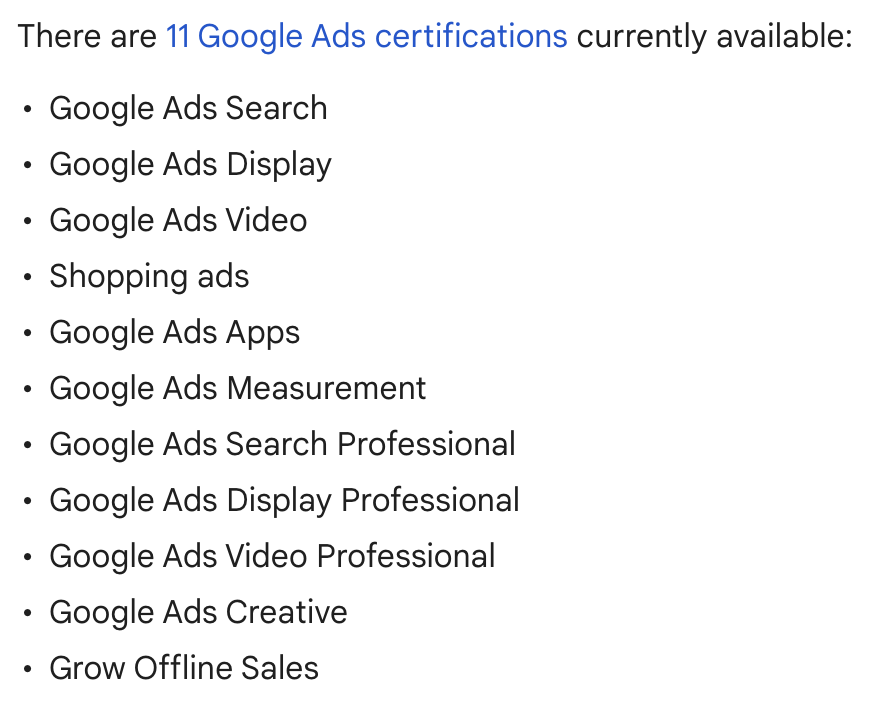Click the bullet before Shopping ads
The image size is (884, 720).
pyautogui.click(x=28, y=277)
